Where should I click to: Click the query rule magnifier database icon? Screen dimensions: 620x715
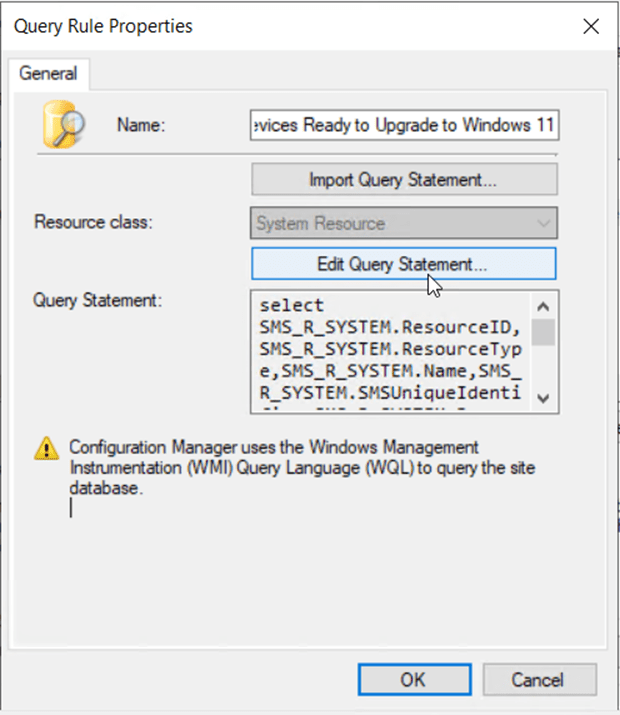pos(62,123)
